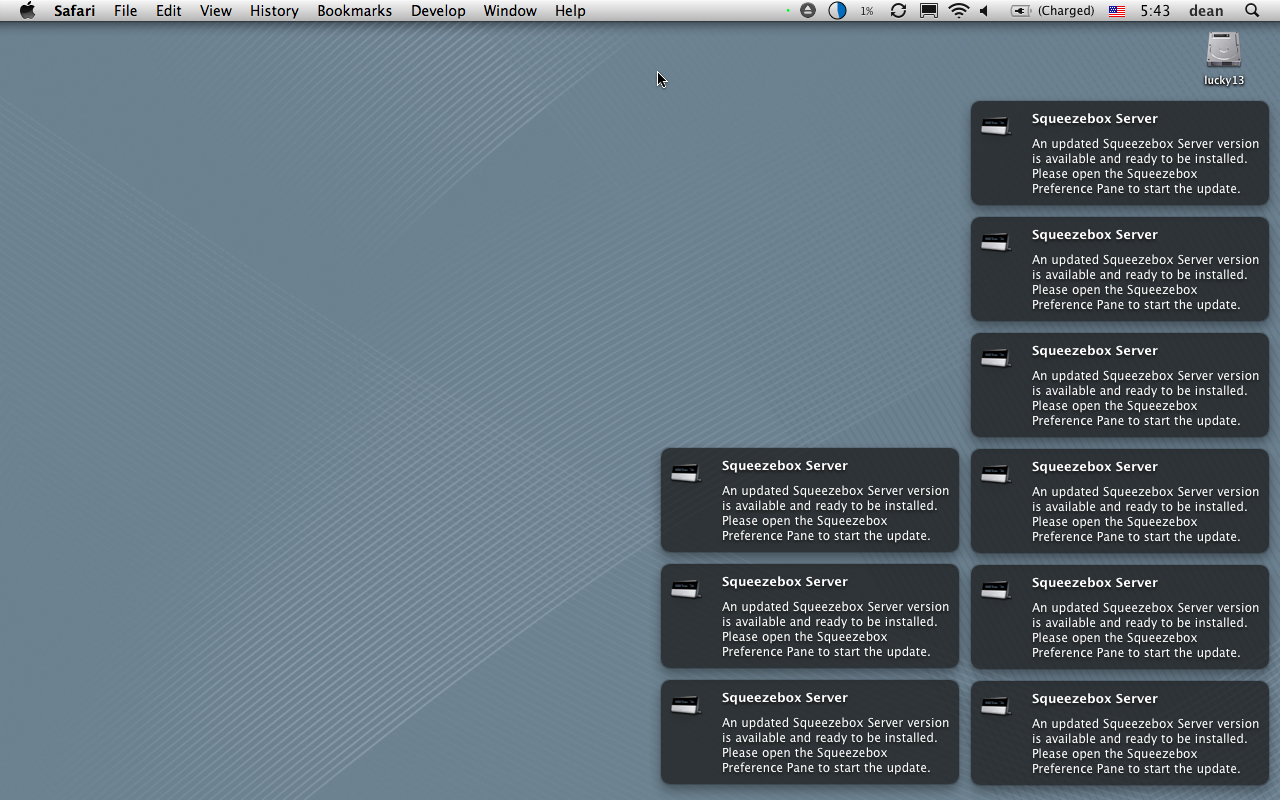Open the lucky13 hard drive icon
Viewport: 1280px width, 800px height.
(x=1223, y=52)
